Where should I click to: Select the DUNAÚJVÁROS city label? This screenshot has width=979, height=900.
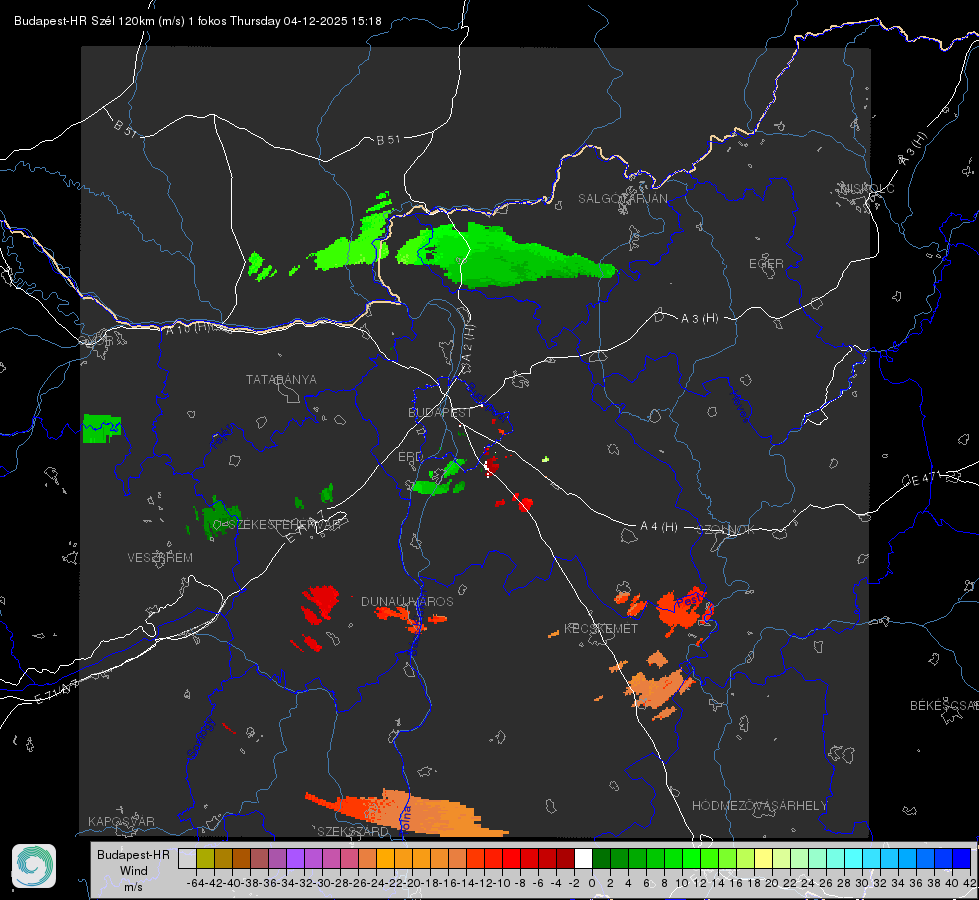407,601
